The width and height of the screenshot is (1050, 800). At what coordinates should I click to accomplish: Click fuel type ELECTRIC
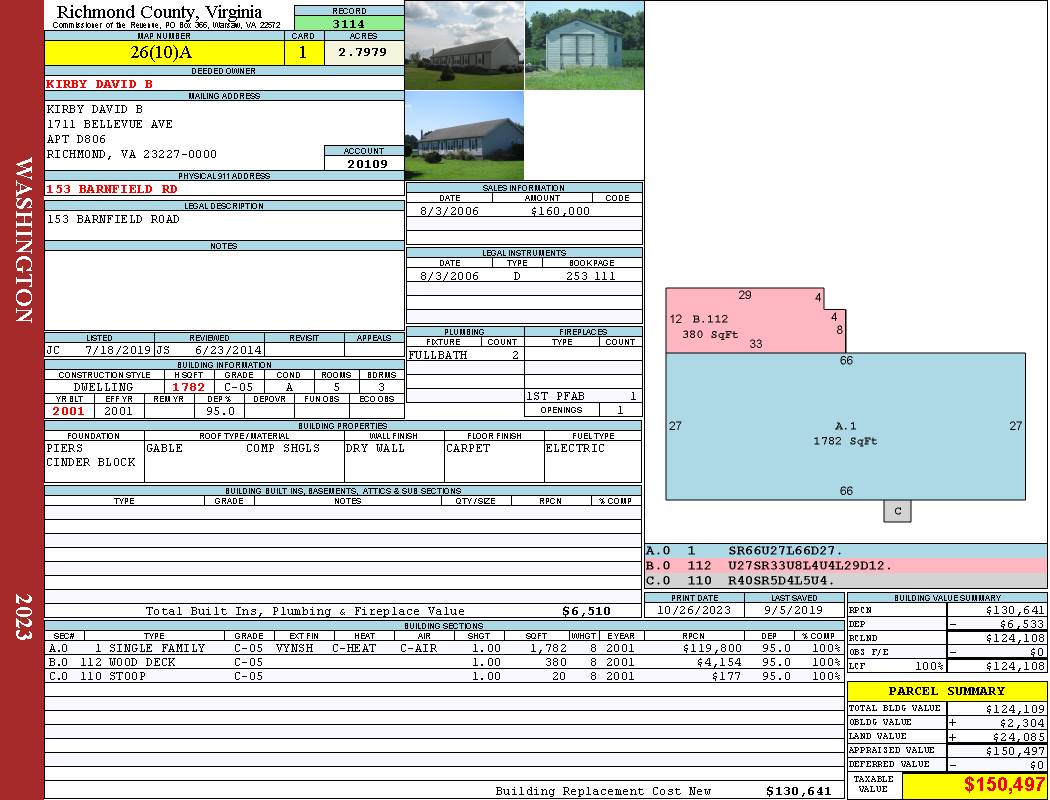[x=575, y=448]
